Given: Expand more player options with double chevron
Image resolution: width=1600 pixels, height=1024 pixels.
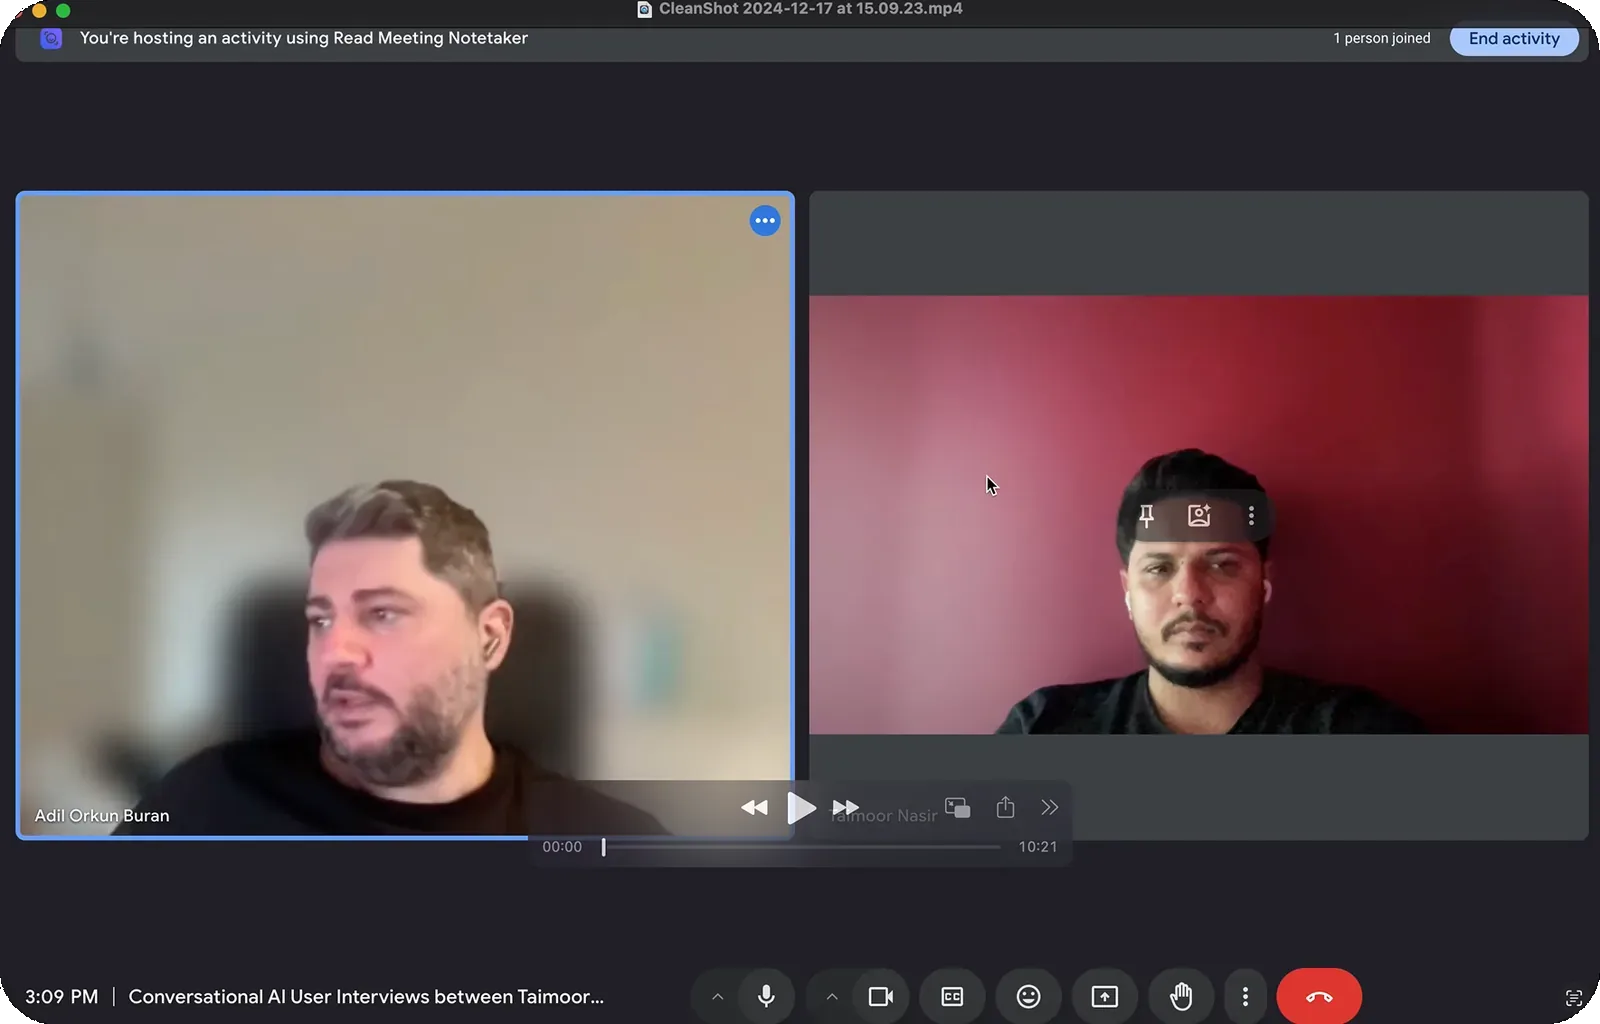Looking at the screenshot, I should [1049, 807].
